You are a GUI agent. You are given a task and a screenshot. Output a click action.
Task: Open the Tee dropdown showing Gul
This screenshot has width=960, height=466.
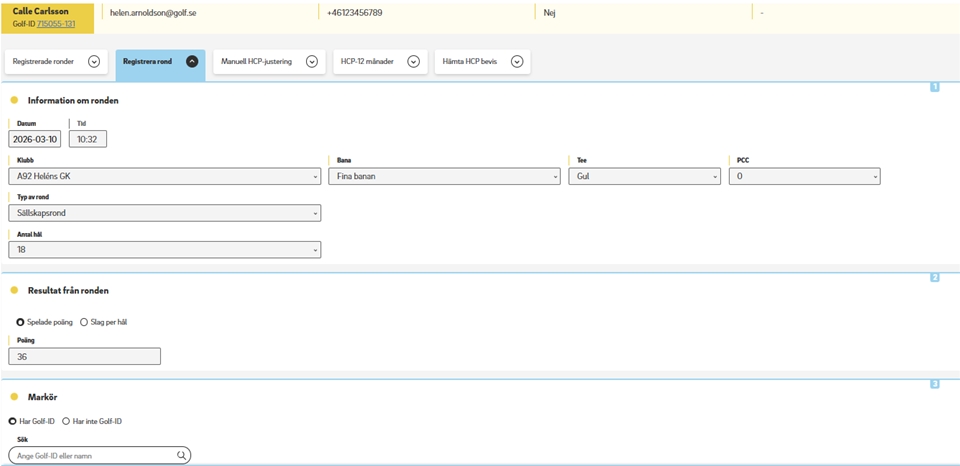coord(644,176)
